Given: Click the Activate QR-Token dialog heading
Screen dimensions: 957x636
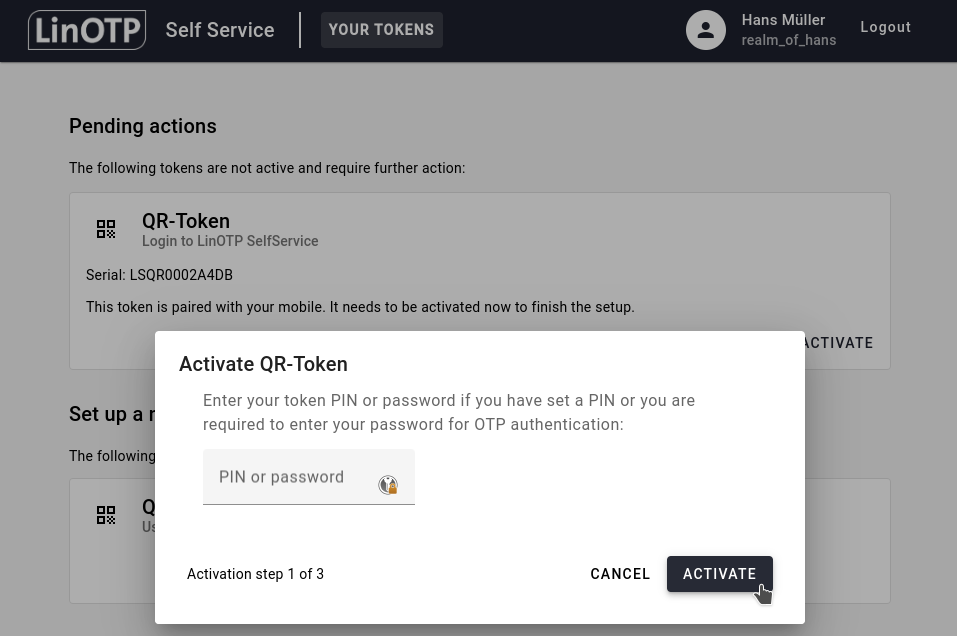Looking at the screenshot, I should 263,364.
